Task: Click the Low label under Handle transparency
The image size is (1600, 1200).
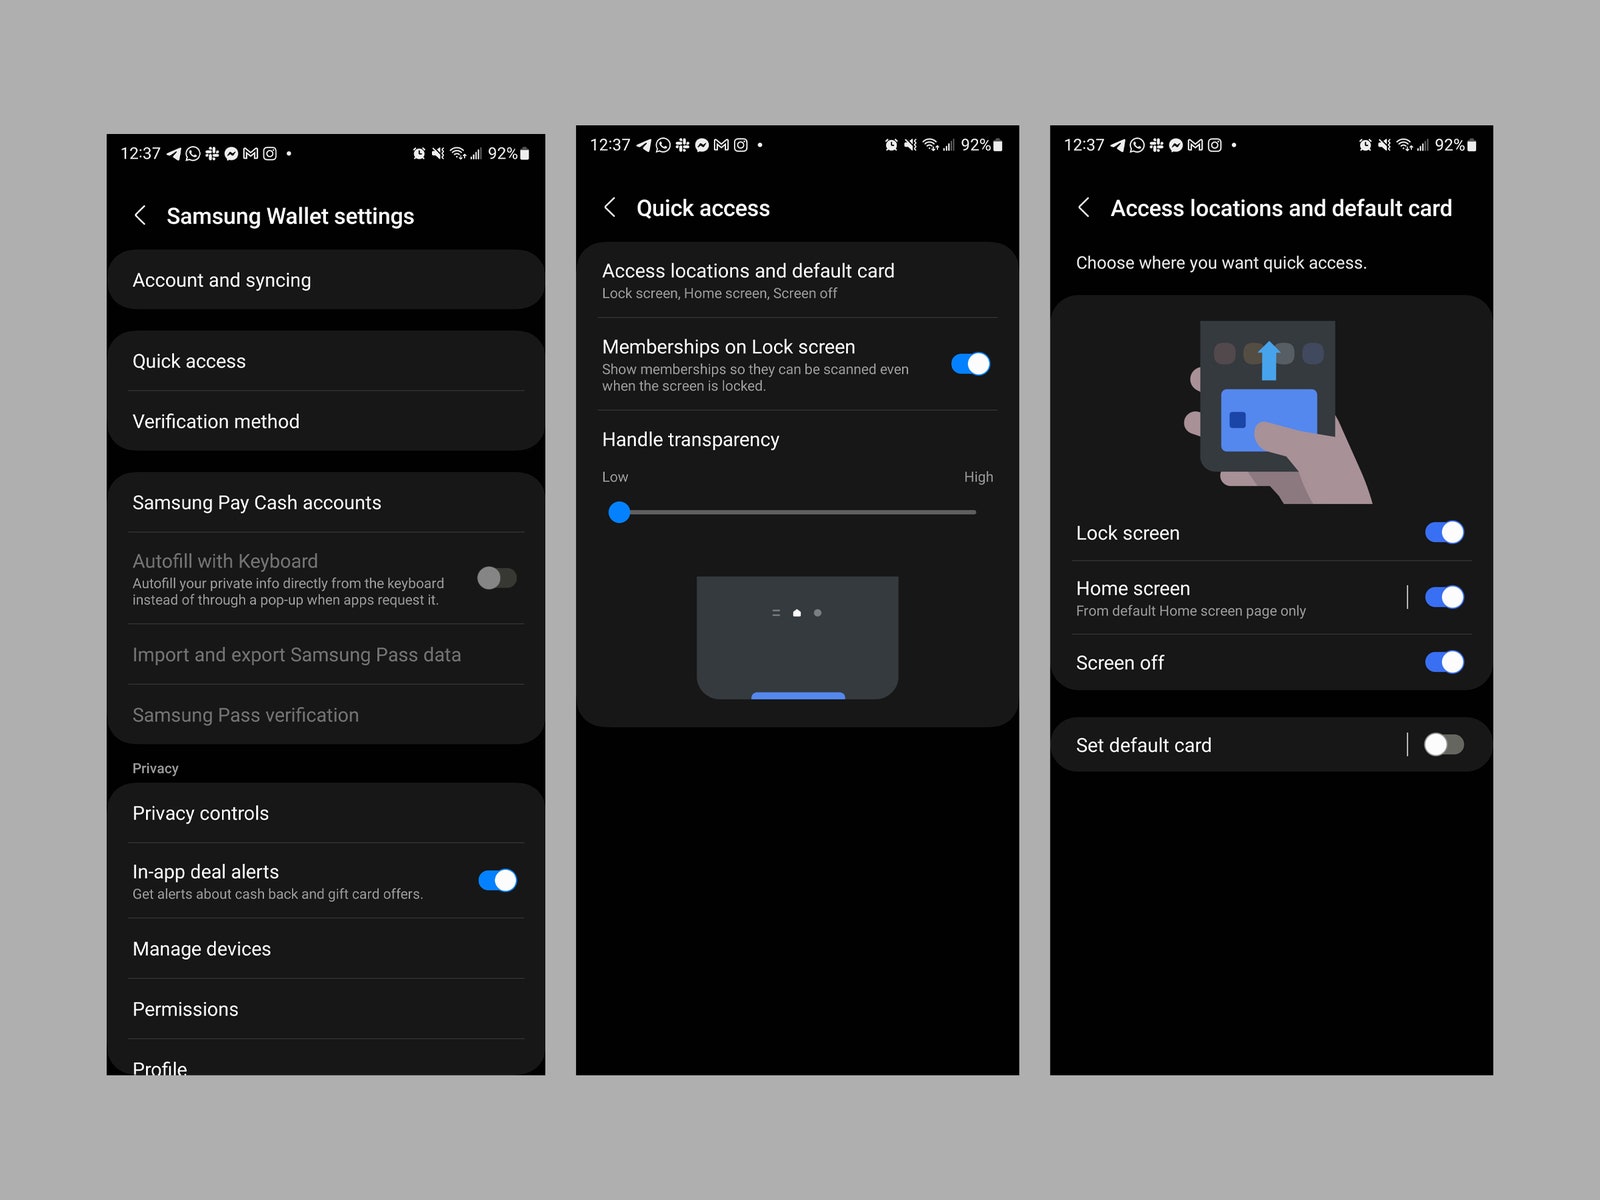Action: (x=615, y=477)
